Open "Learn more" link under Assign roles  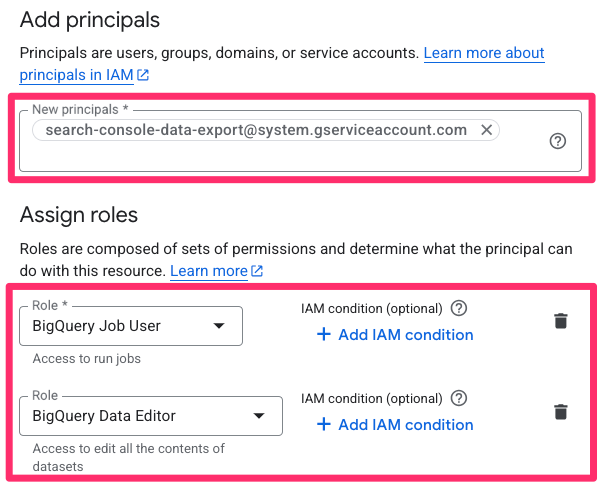[x=208, y=271]
